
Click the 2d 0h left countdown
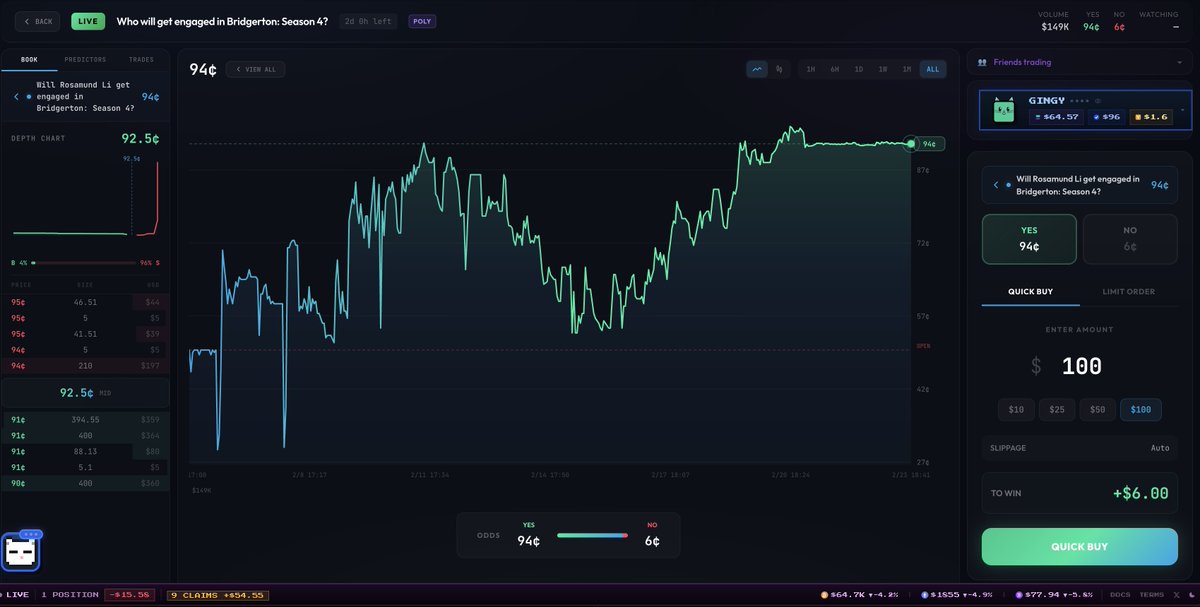369,21
